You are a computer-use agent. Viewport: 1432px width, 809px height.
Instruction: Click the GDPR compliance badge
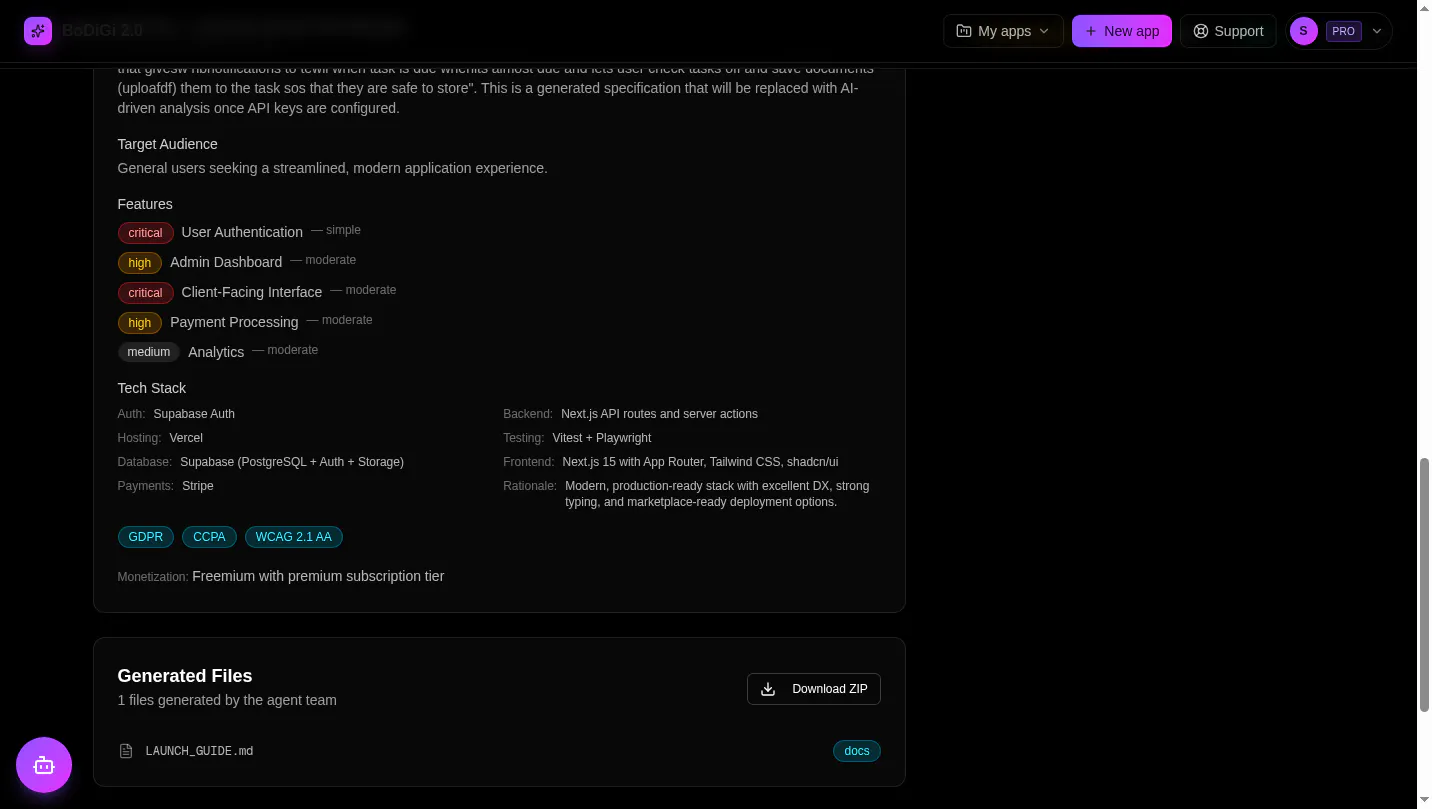tap(146, 537)
